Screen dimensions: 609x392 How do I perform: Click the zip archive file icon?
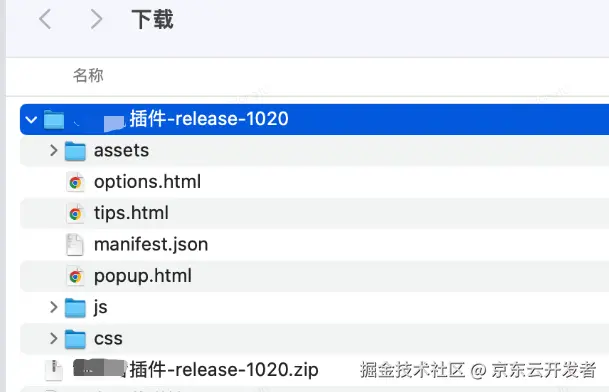pyautogui.click(x=54, y=370)
